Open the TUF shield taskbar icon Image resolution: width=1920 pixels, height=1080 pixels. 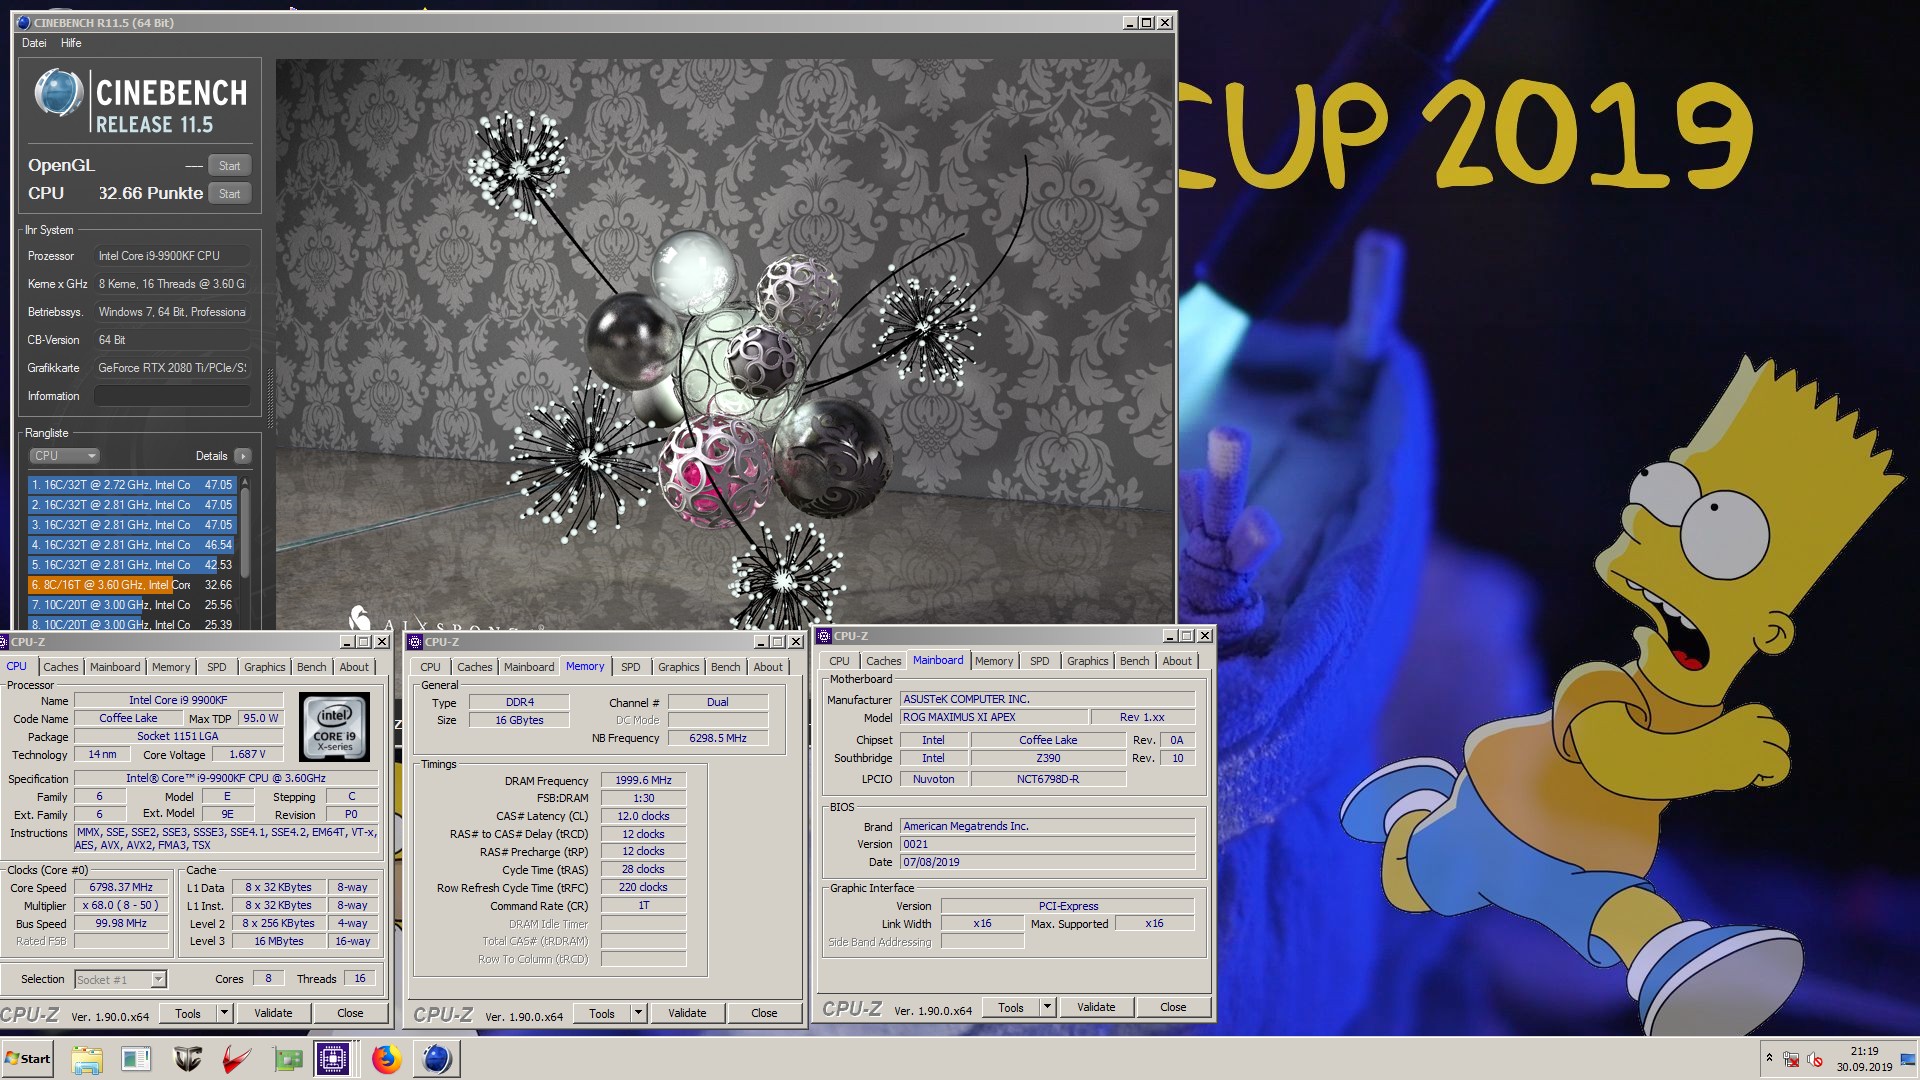(x=187, y=1059)
